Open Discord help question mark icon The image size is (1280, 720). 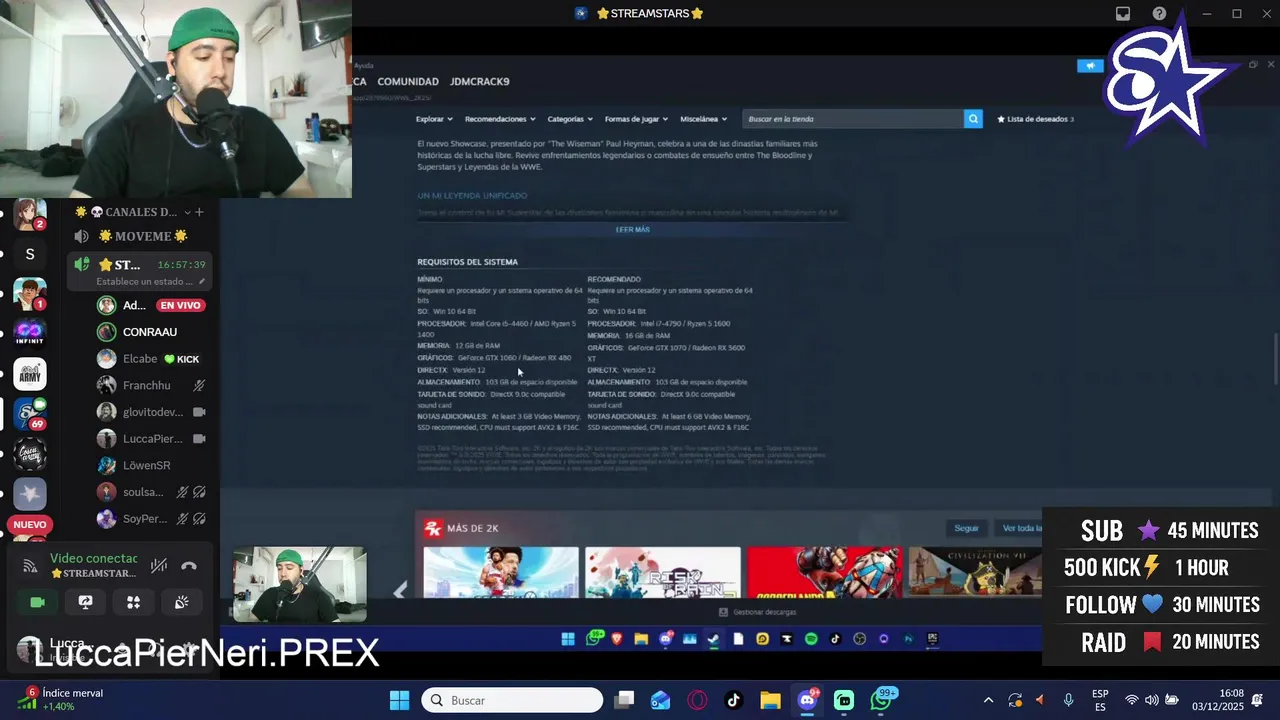(x=1159, y=14)
